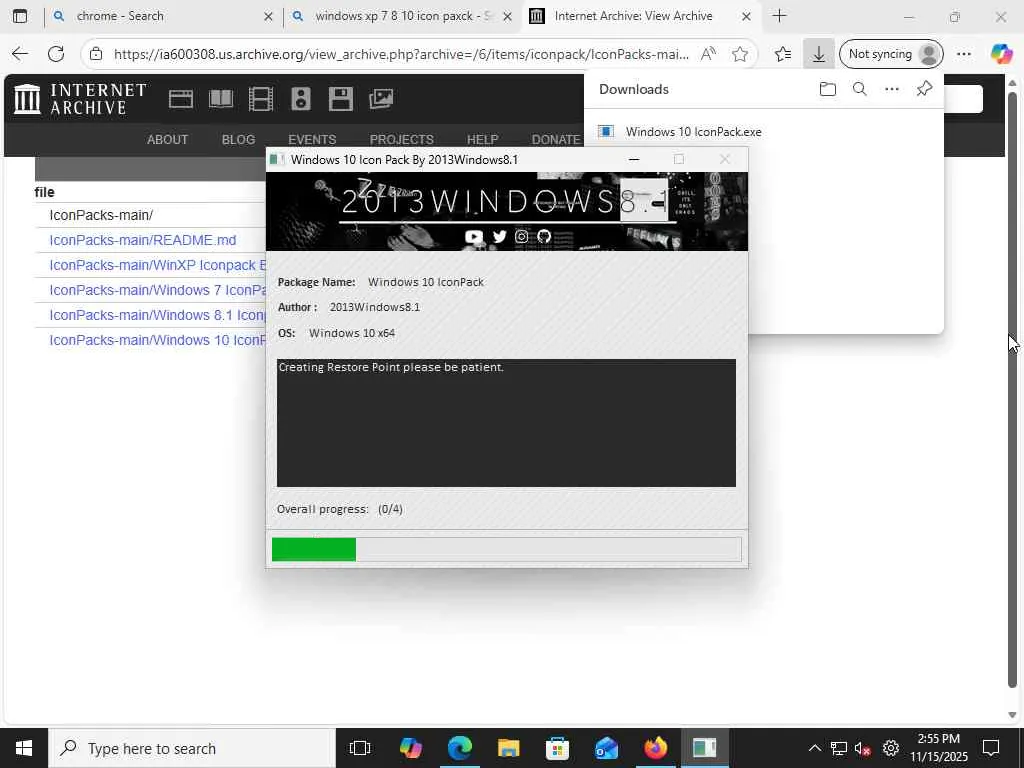
Task: Open Internet Archive audio speaker icon
Action: coord(301,99)
